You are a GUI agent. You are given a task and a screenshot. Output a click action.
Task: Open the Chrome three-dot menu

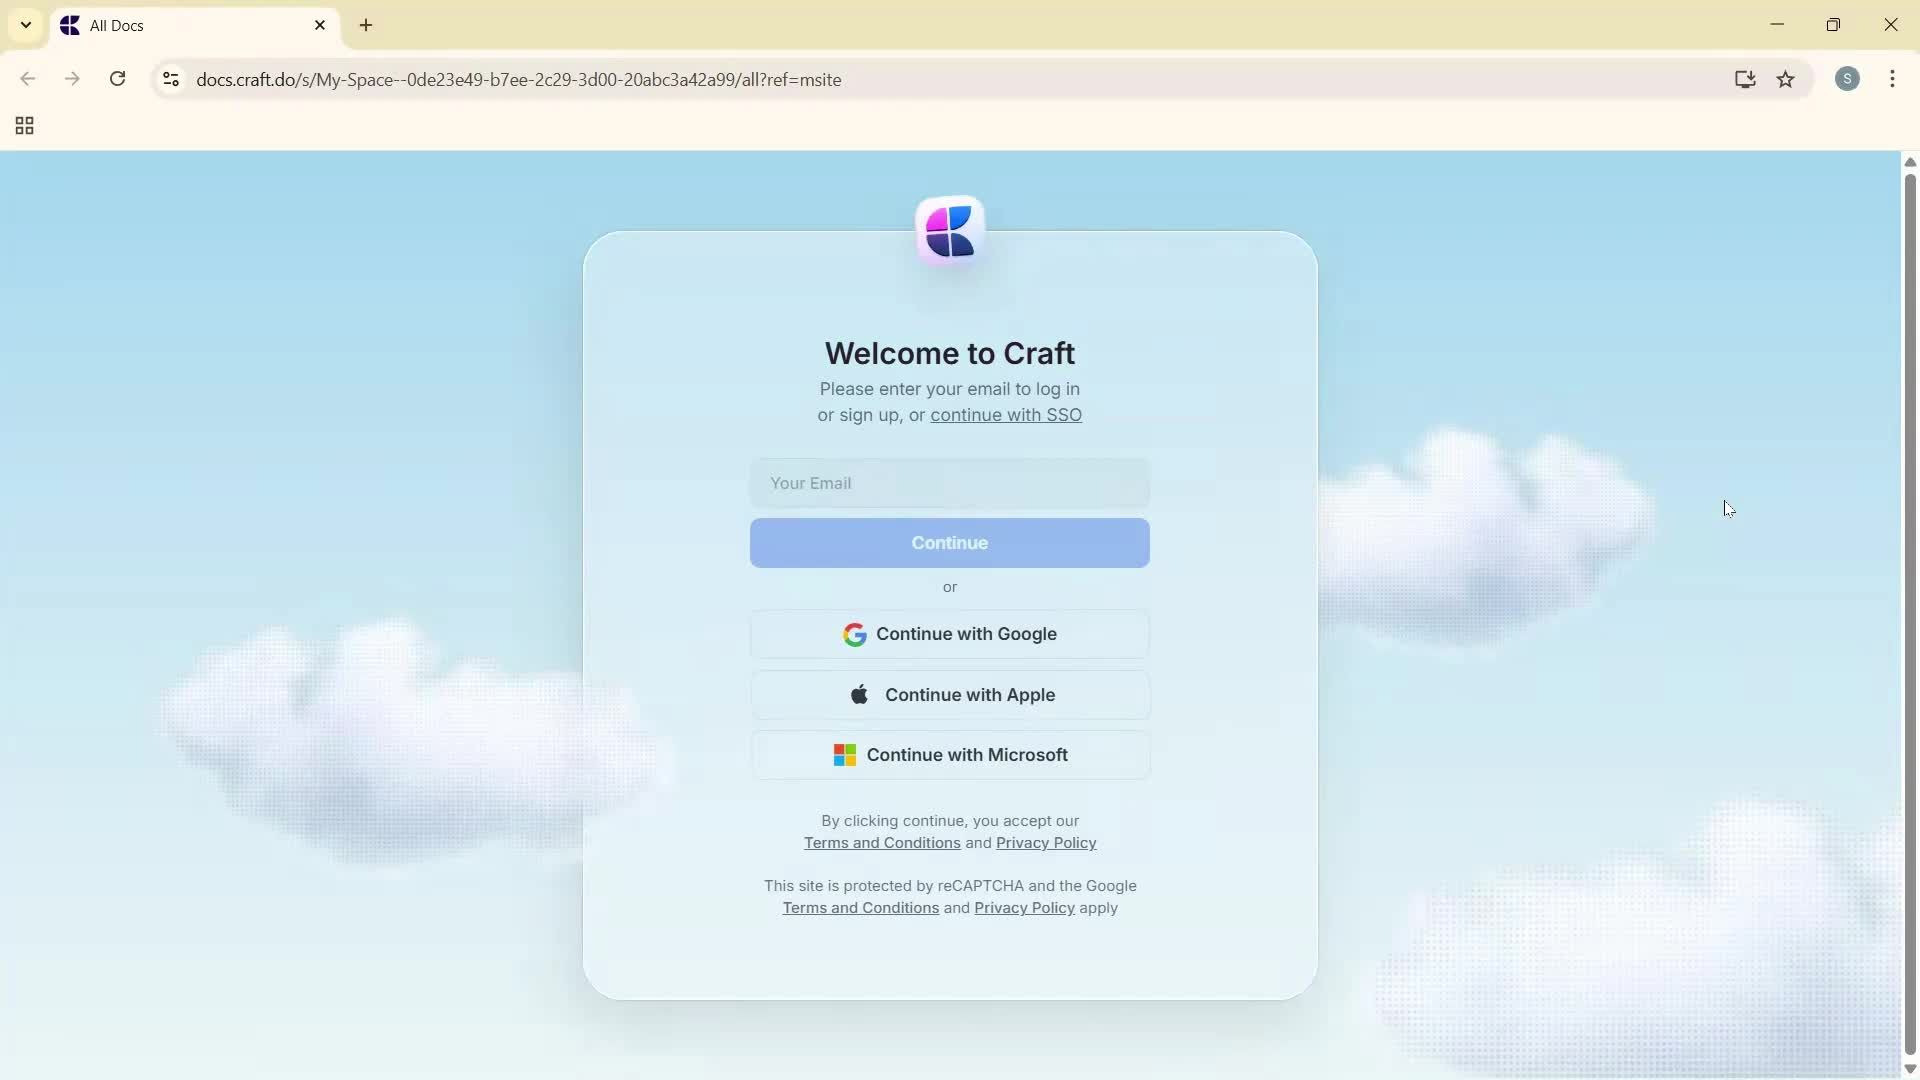(1892, 79)
